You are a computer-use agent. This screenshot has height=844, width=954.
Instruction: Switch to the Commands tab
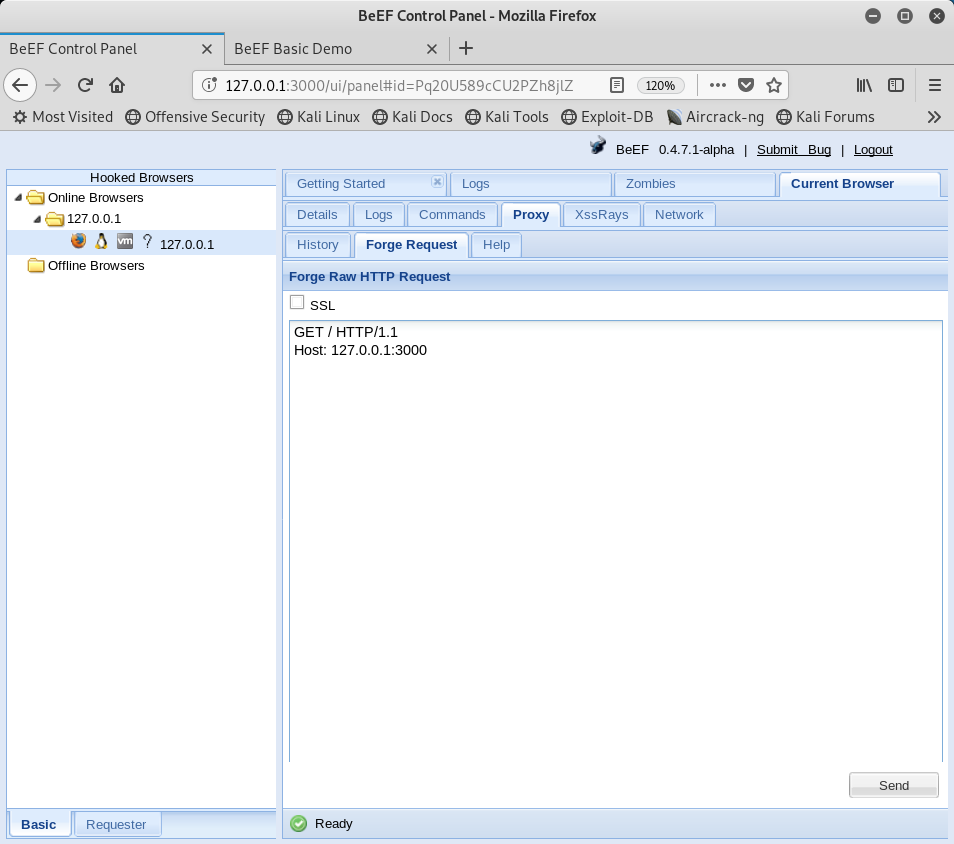point(452,215)
